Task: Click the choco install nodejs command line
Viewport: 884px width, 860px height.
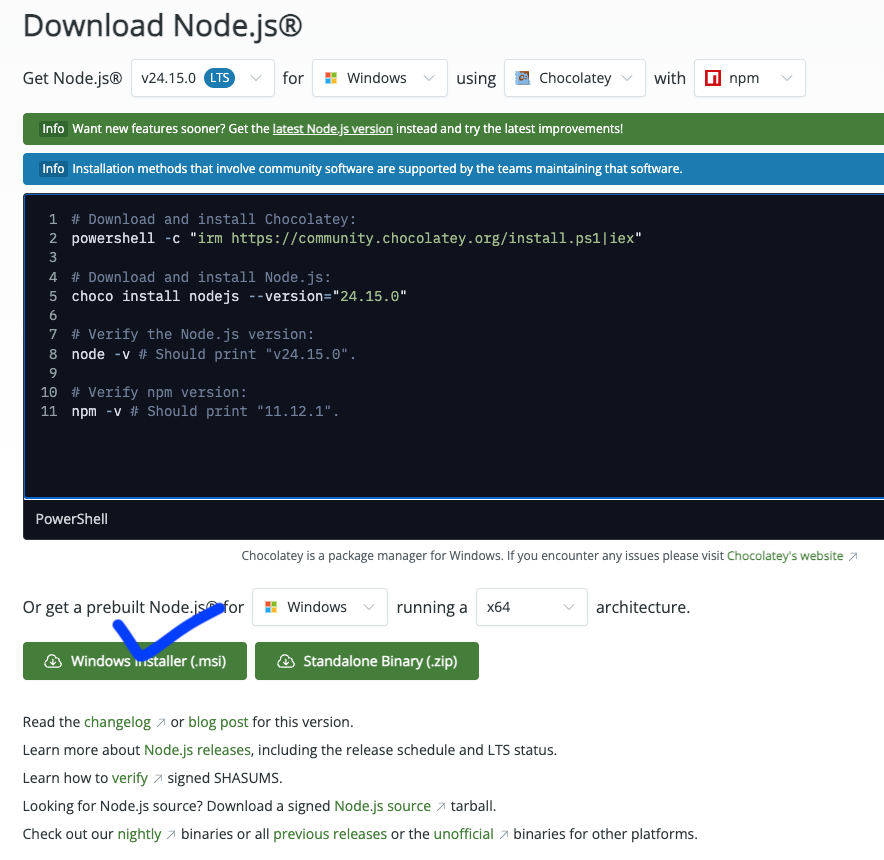Action: click(239, 297)
